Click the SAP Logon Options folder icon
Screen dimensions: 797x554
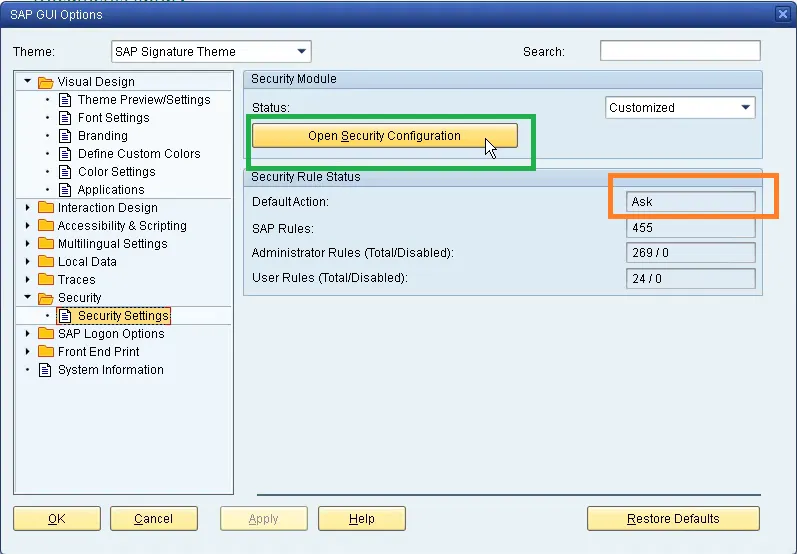click(x=46, y=334)
